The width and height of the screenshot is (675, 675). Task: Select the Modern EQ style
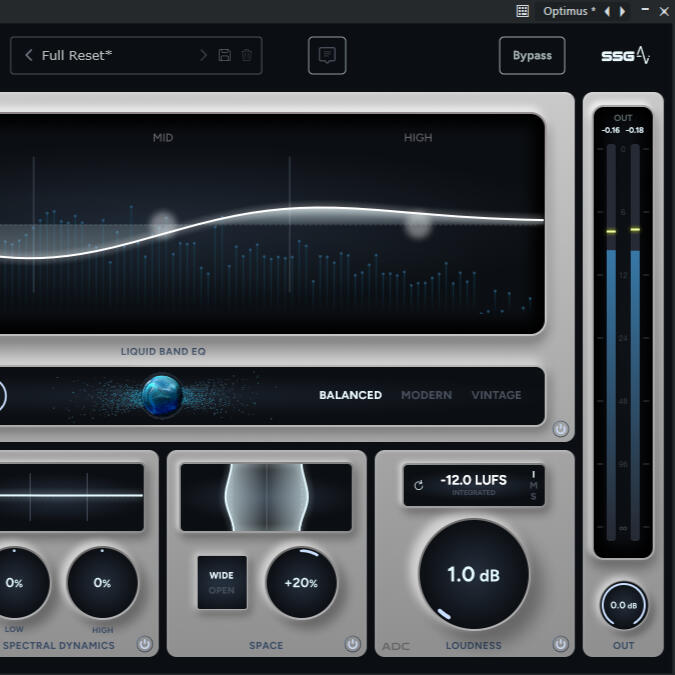426,395
